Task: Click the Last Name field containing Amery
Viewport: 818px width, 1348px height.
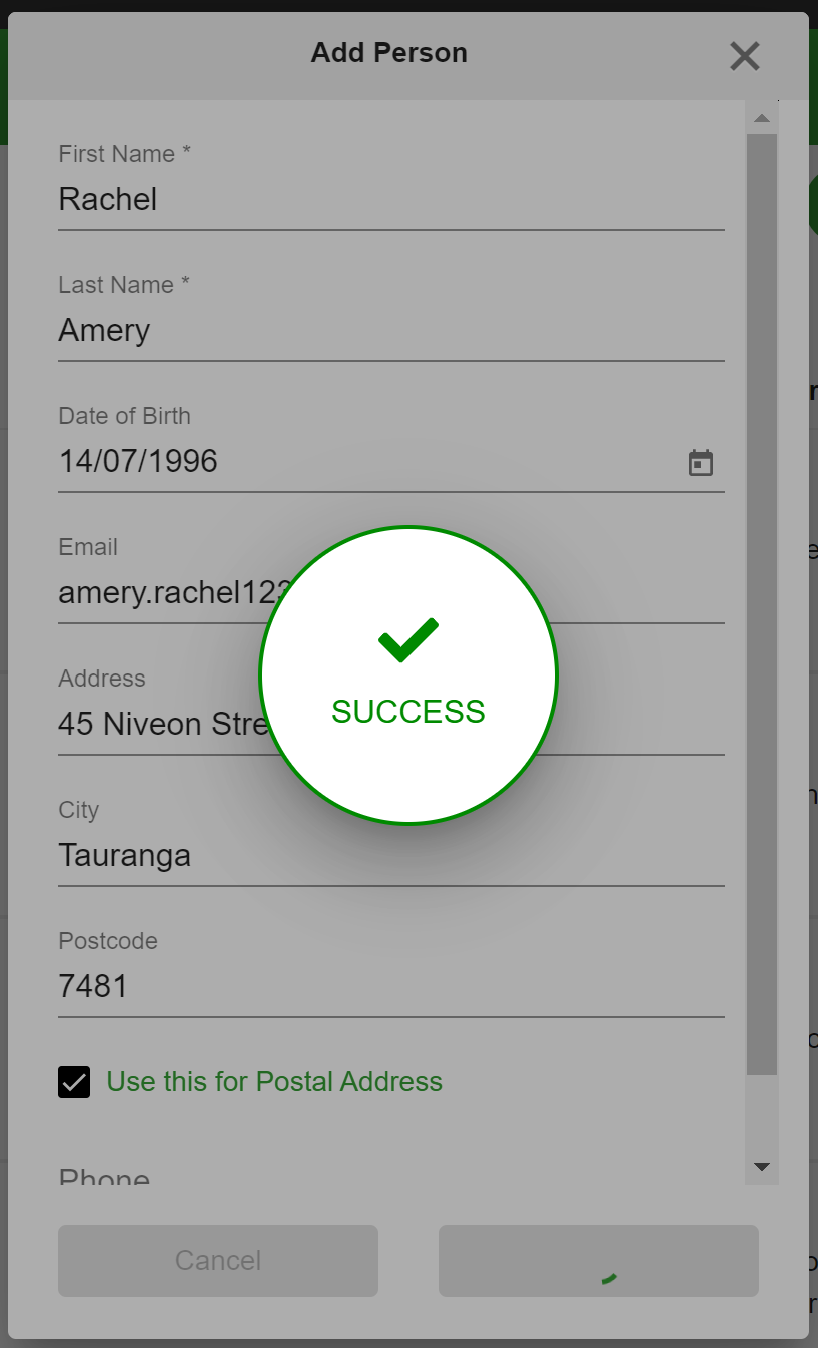Action: click(x=391, y=330)
